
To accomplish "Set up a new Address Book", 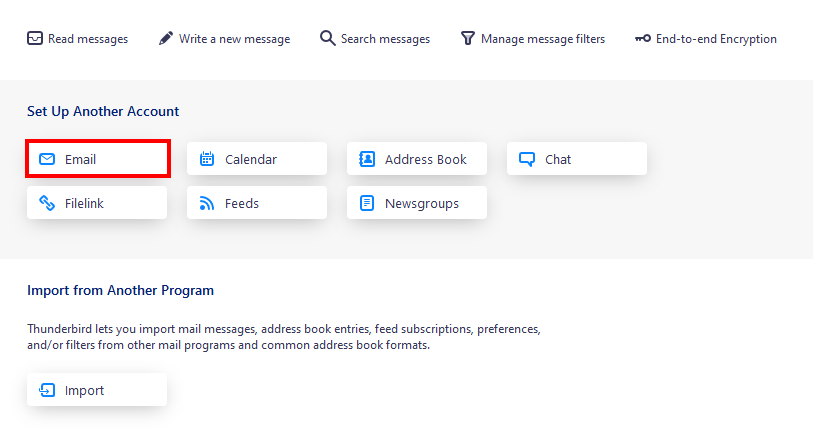I will [417, 159].
